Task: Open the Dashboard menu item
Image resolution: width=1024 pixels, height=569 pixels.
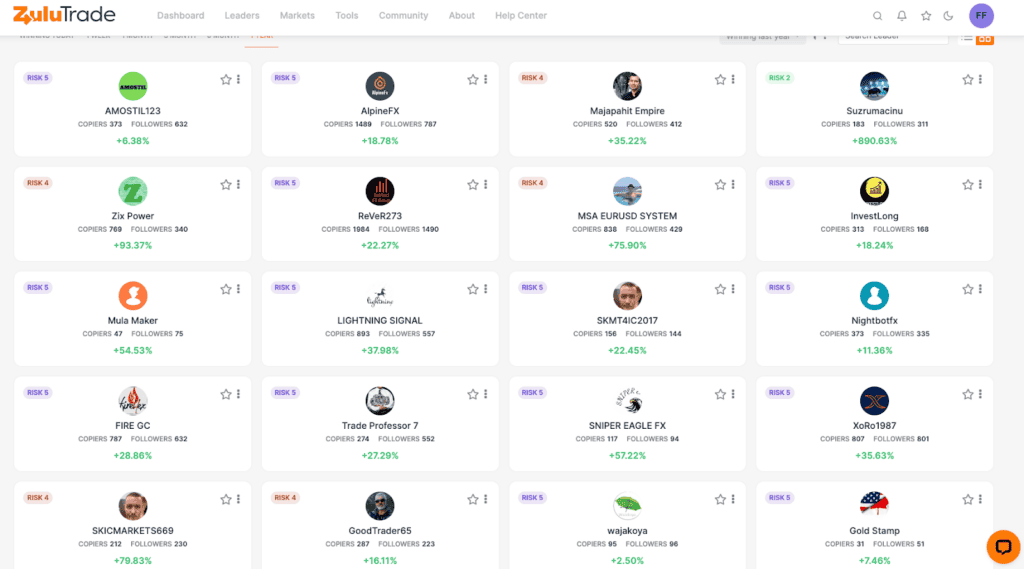Action: coord(180,16)
